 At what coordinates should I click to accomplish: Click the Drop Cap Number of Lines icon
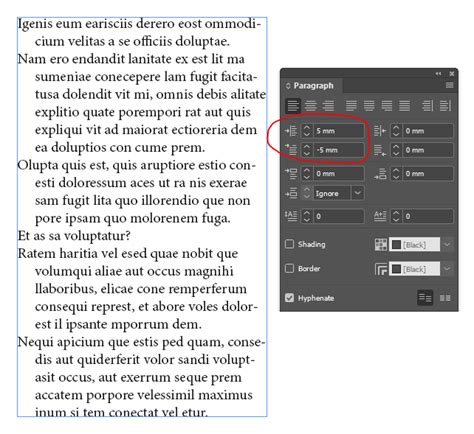click(291, 216)
